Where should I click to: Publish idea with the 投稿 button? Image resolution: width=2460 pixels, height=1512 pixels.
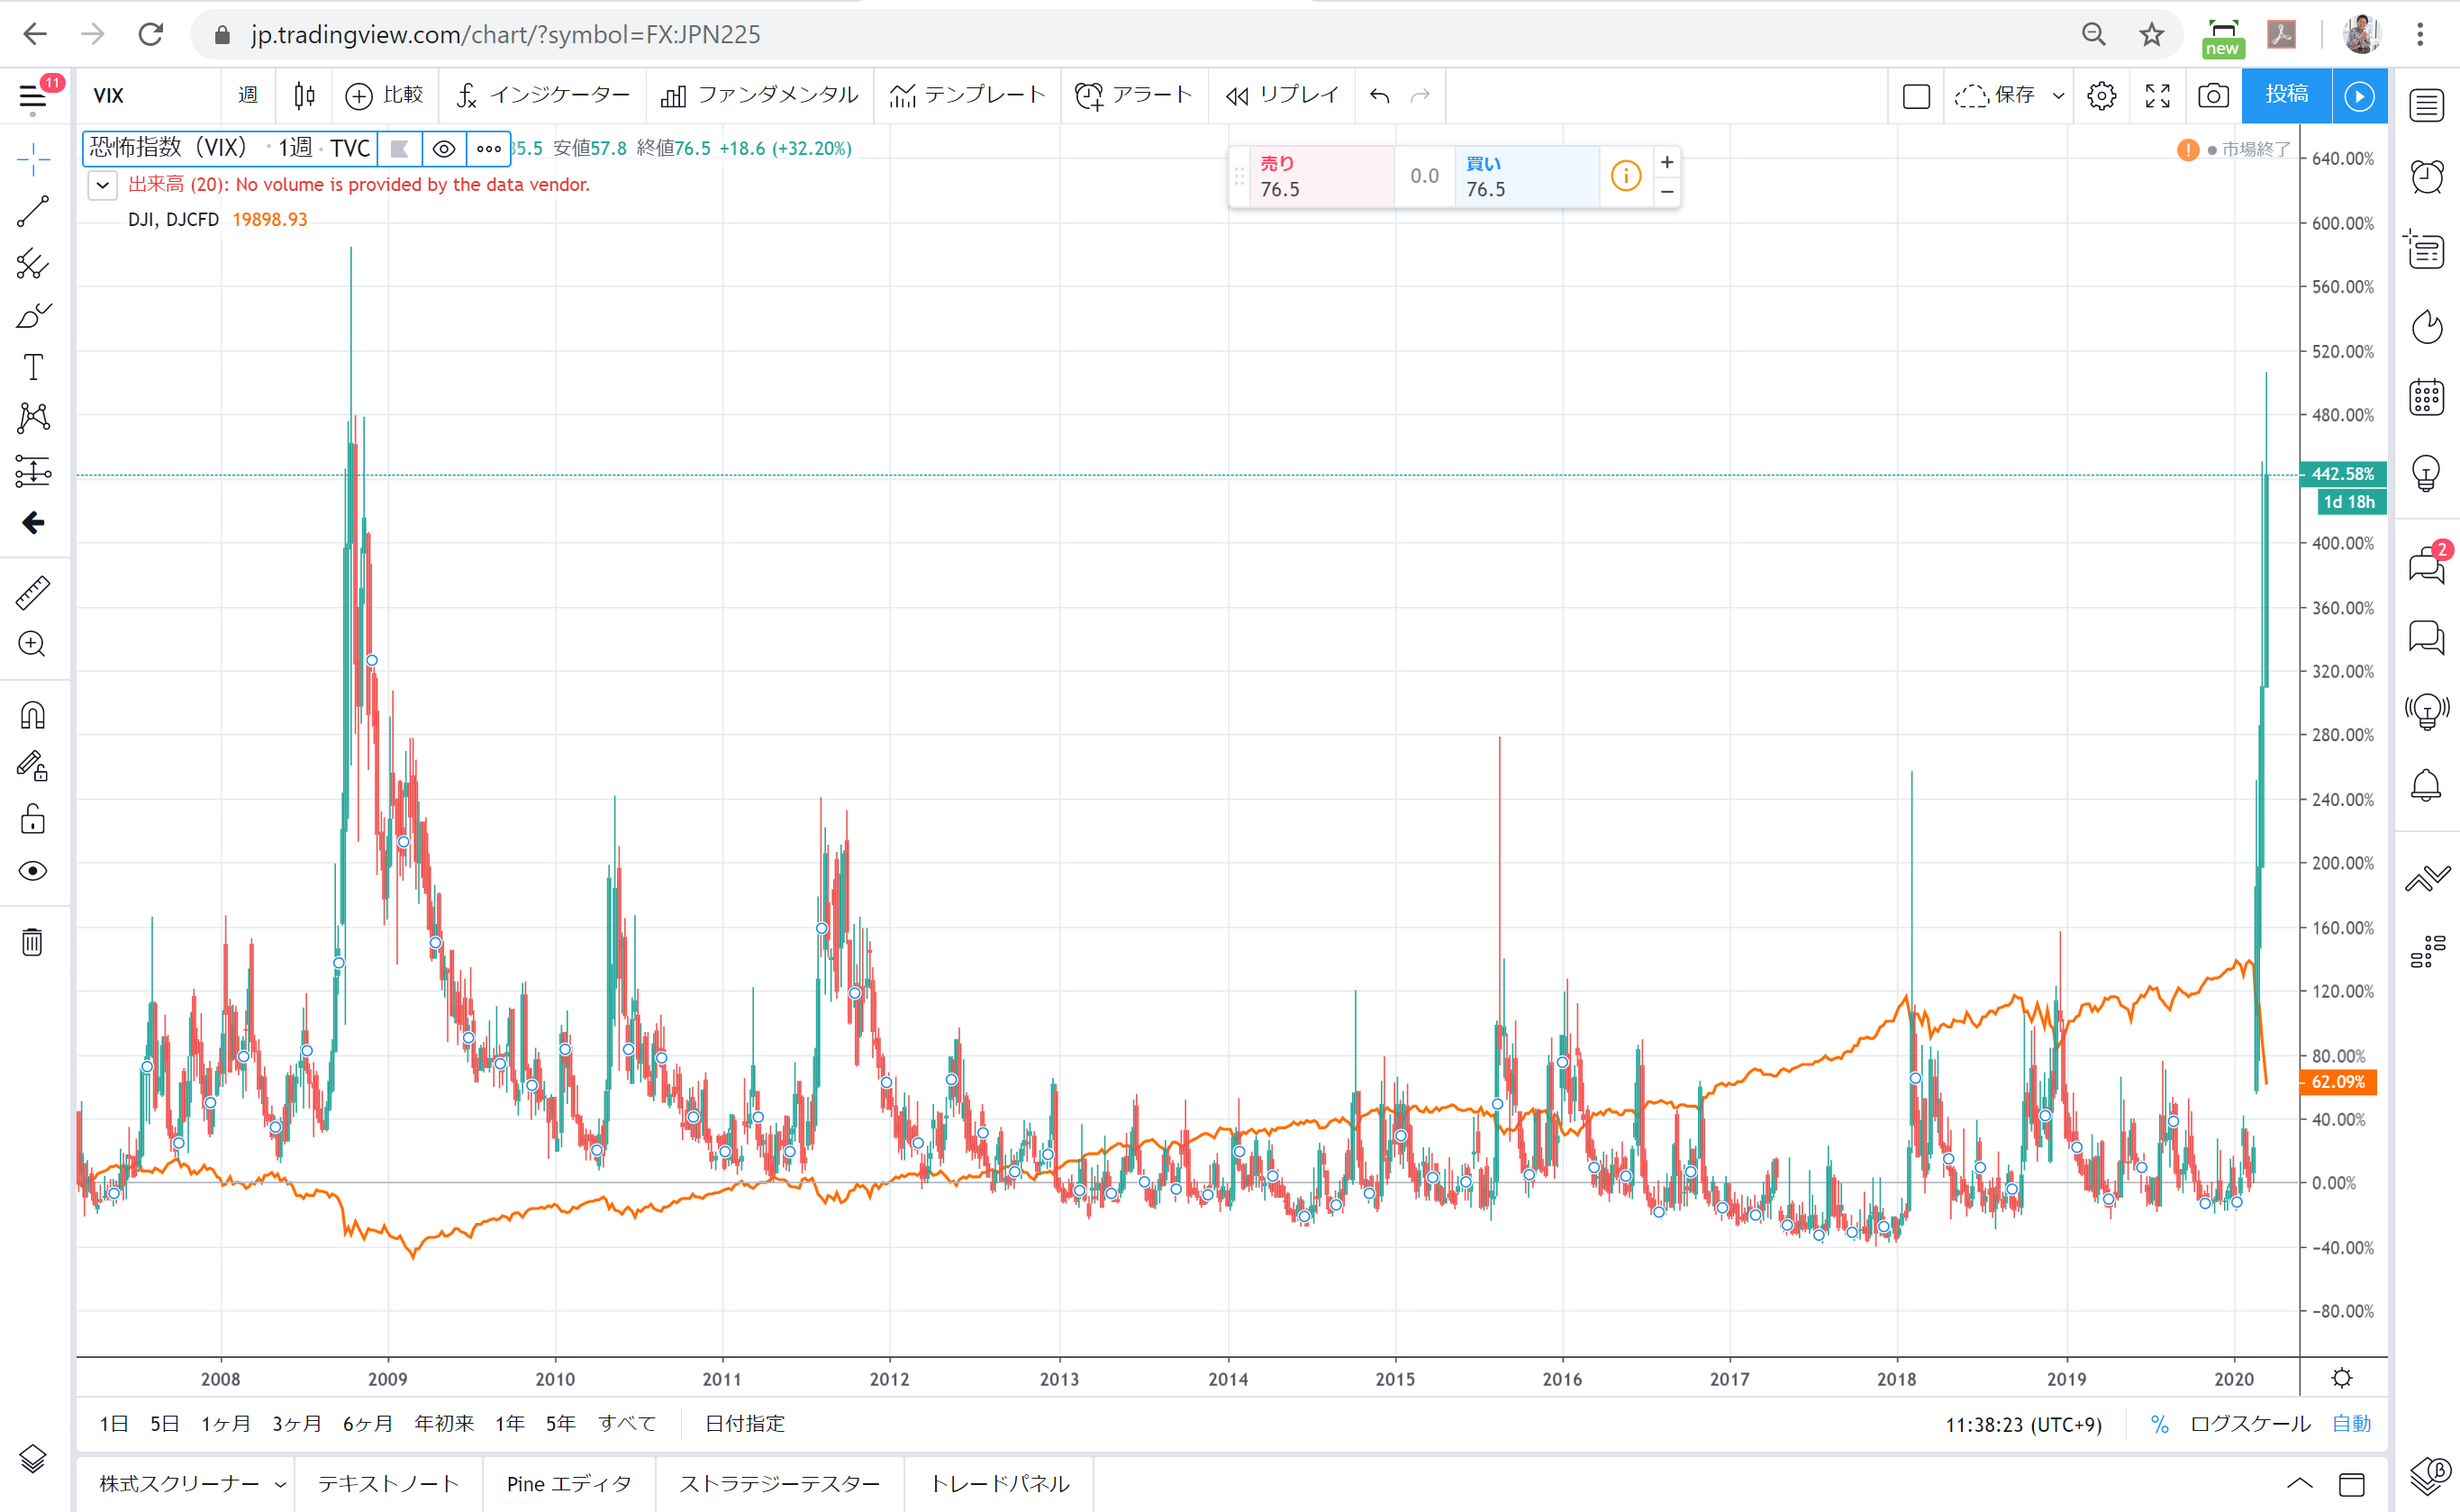point(2286,96)
